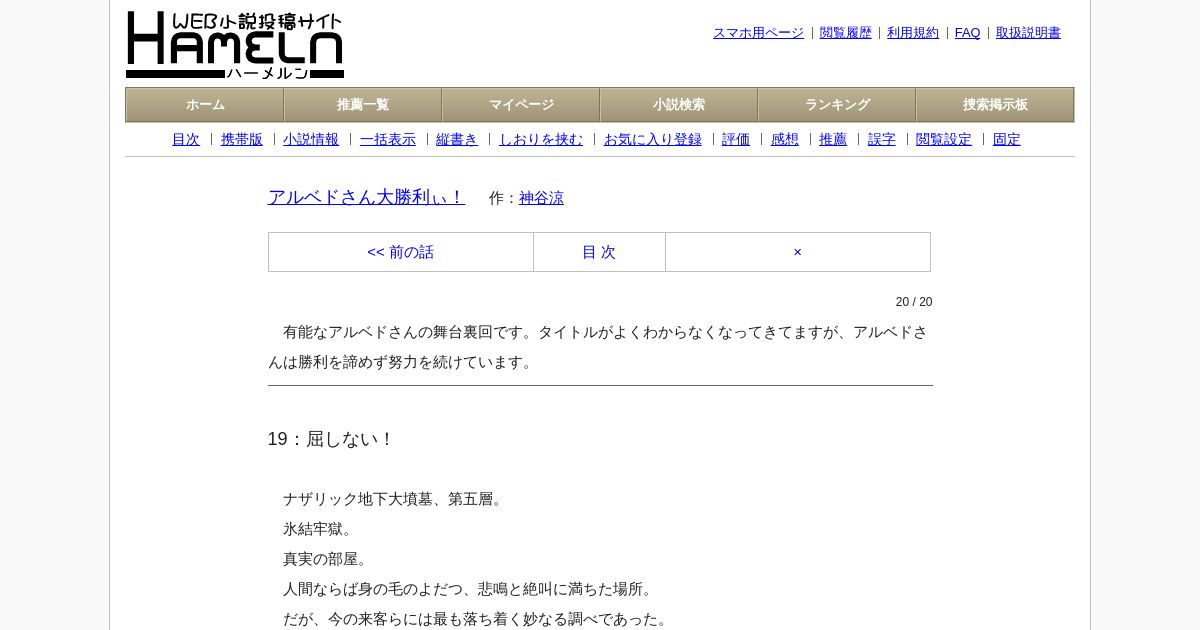Image resolution: width=1200 pixels, height=630 pixels.
Task: Open マイページ navigation tab
Action: pos(521,105)
